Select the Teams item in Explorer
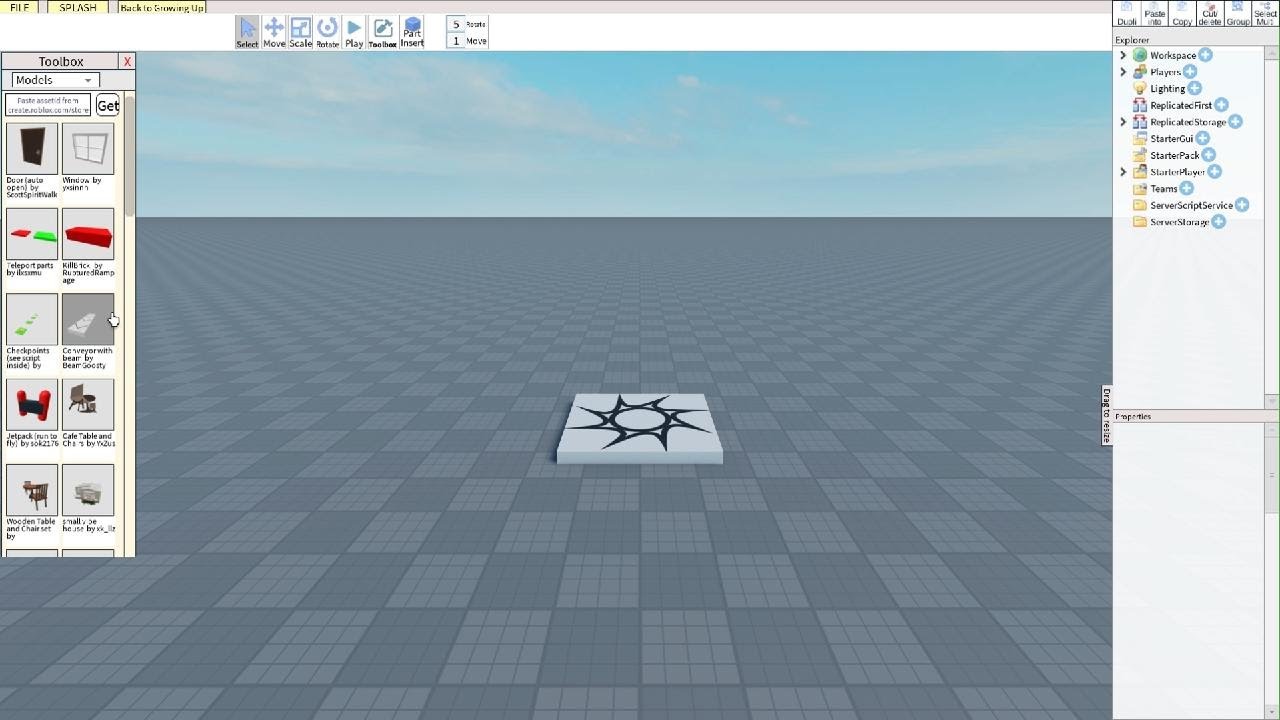The height and width of the screenshot is (720, 1280). (x=1164, y=188)
